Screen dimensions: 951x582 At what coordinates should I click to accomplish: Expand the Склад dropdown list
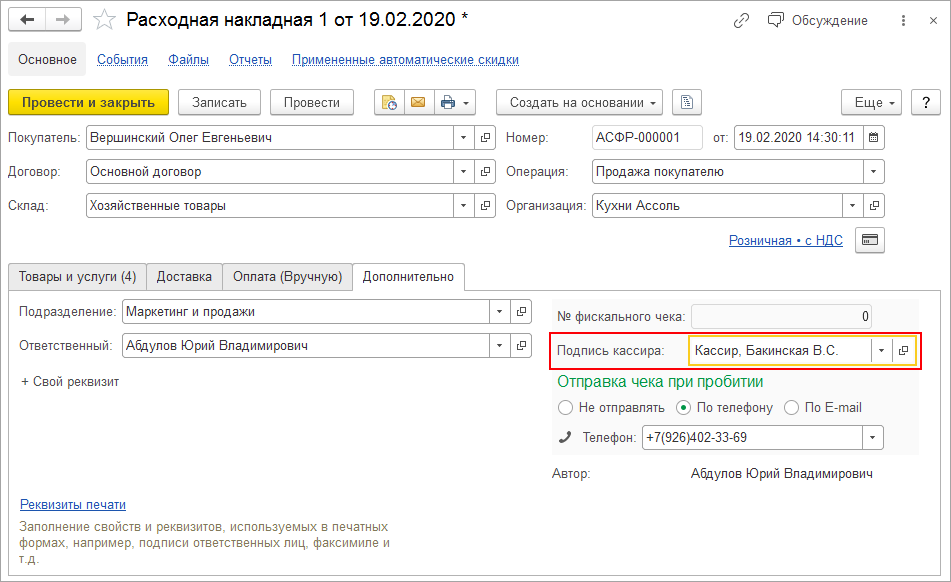463,206
